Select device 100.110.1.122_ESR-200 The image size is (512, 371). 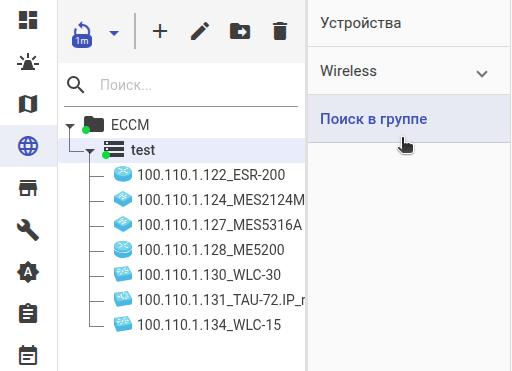(x=211, y=175)
